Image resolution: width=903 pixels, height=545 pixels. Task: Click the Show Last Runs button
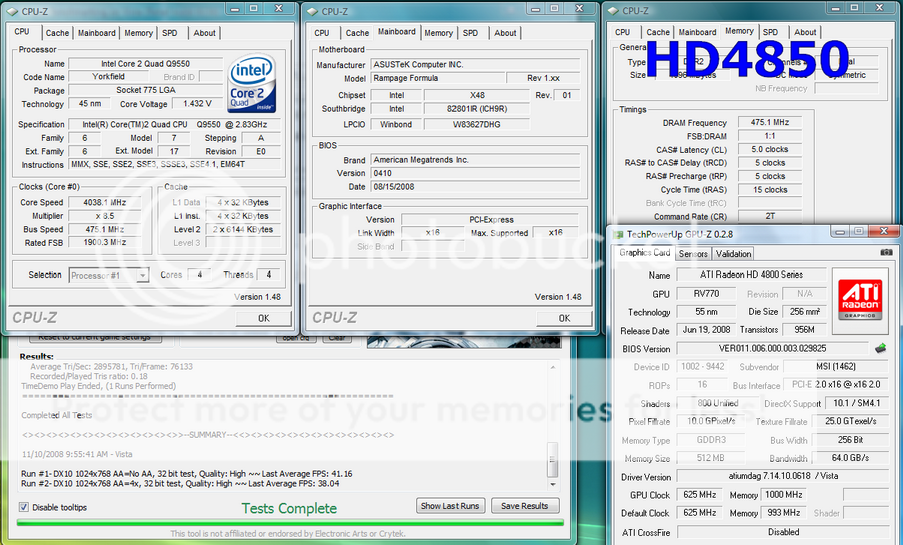(x=450, y=506)
